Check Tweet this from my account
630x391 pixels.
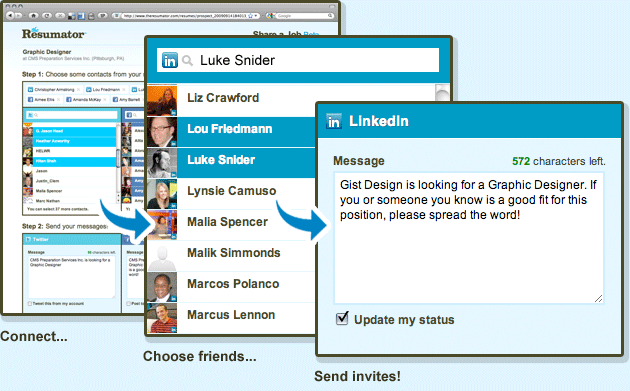tap(30, 303)
